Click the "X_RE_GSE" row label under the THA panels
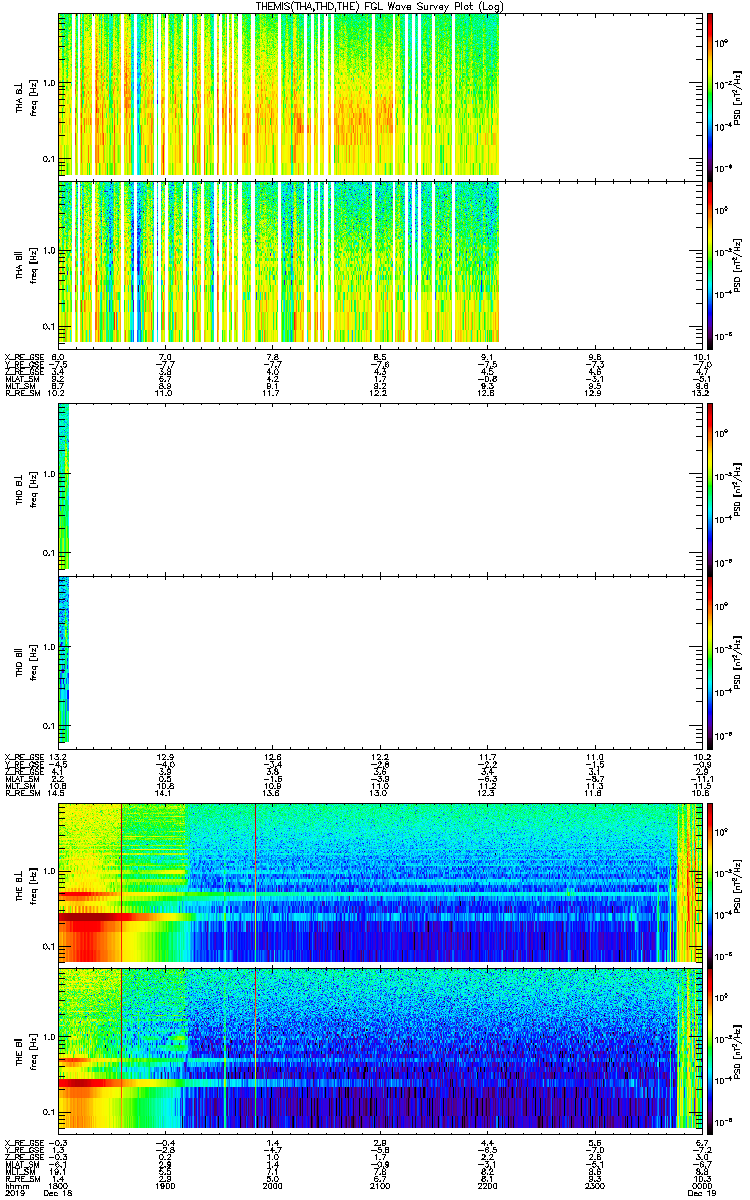Image resolution: width=750 pixels, height=1200 pixels. pos(25,356)
